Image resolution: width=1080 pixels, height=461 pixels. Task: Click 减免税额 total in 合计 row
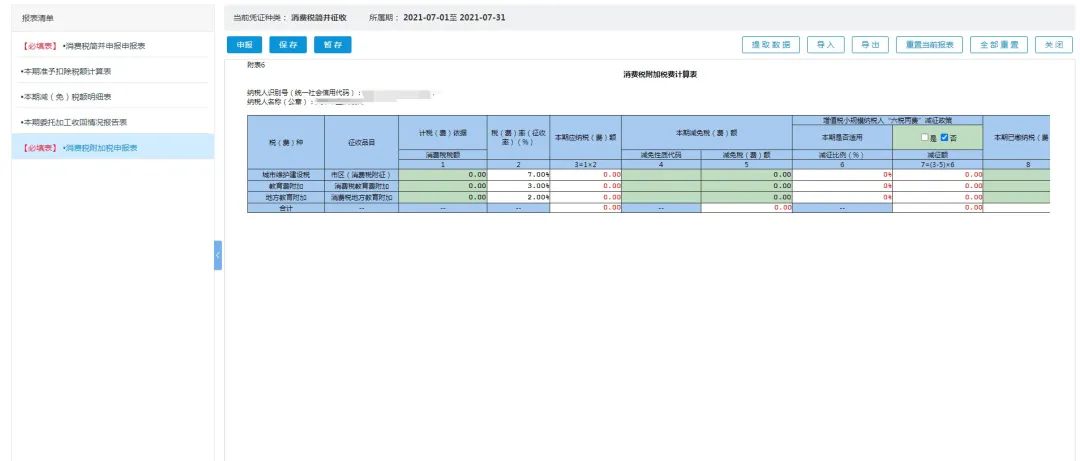pyautogui.click(x=747, y=207)
